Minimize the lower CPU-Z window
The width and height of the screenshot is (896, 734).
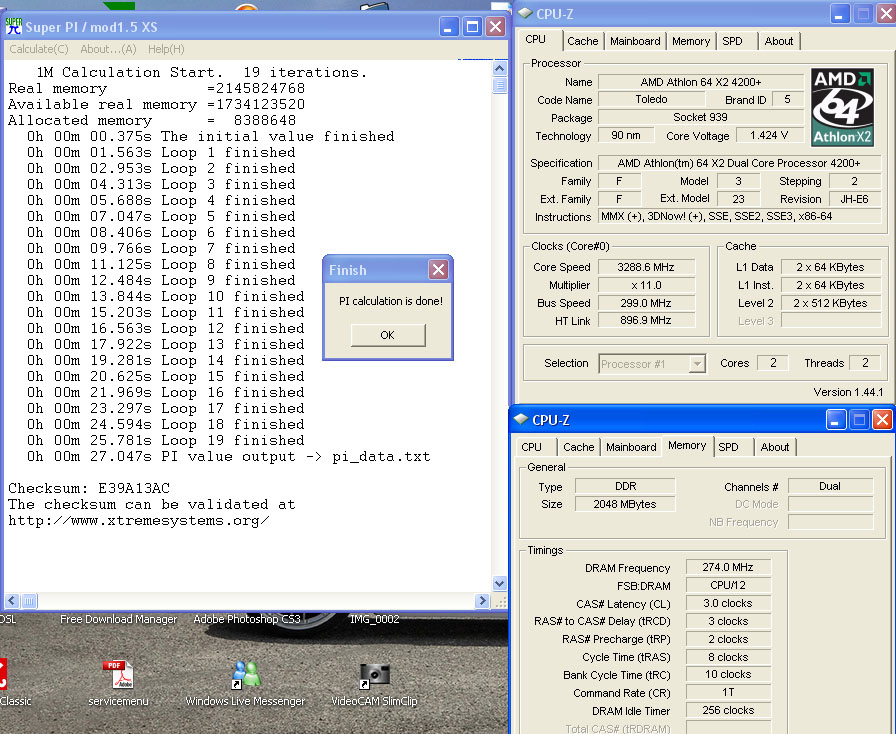click(x=835, y=420)
